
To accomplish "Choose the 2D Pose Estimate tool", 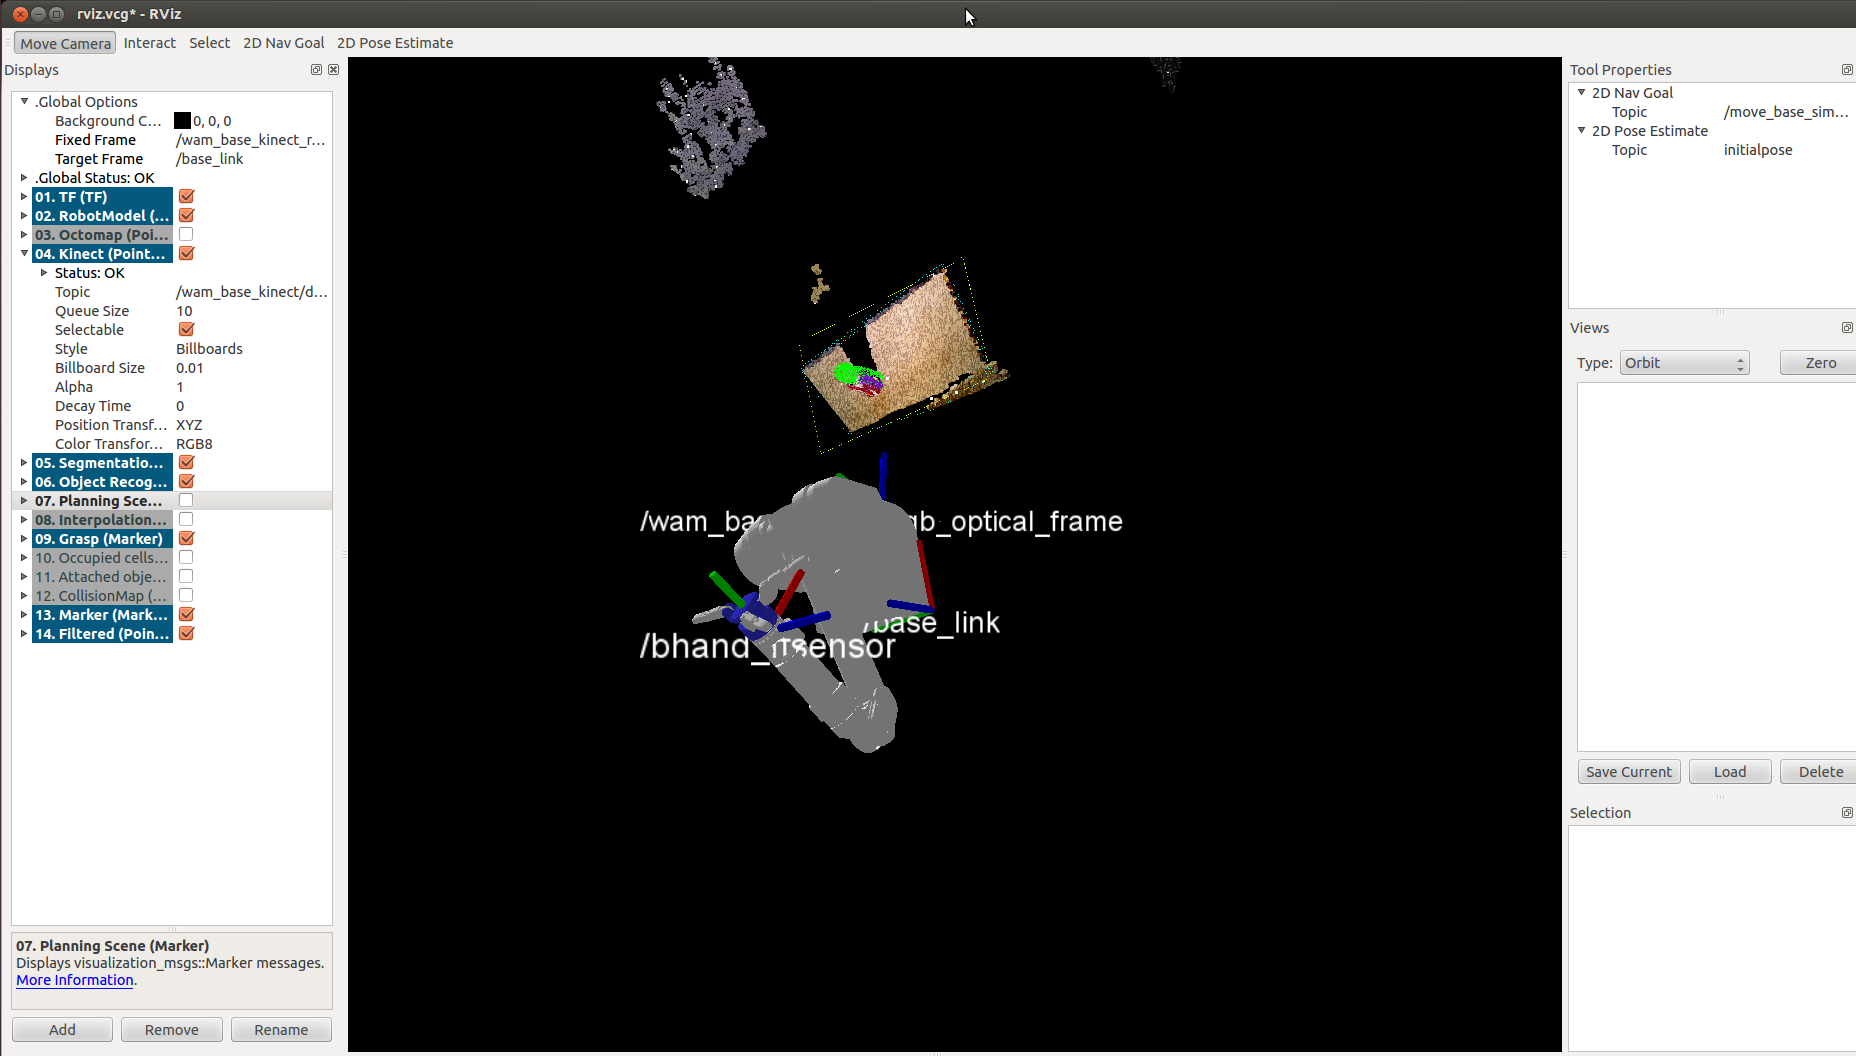I will coord(395,43).
